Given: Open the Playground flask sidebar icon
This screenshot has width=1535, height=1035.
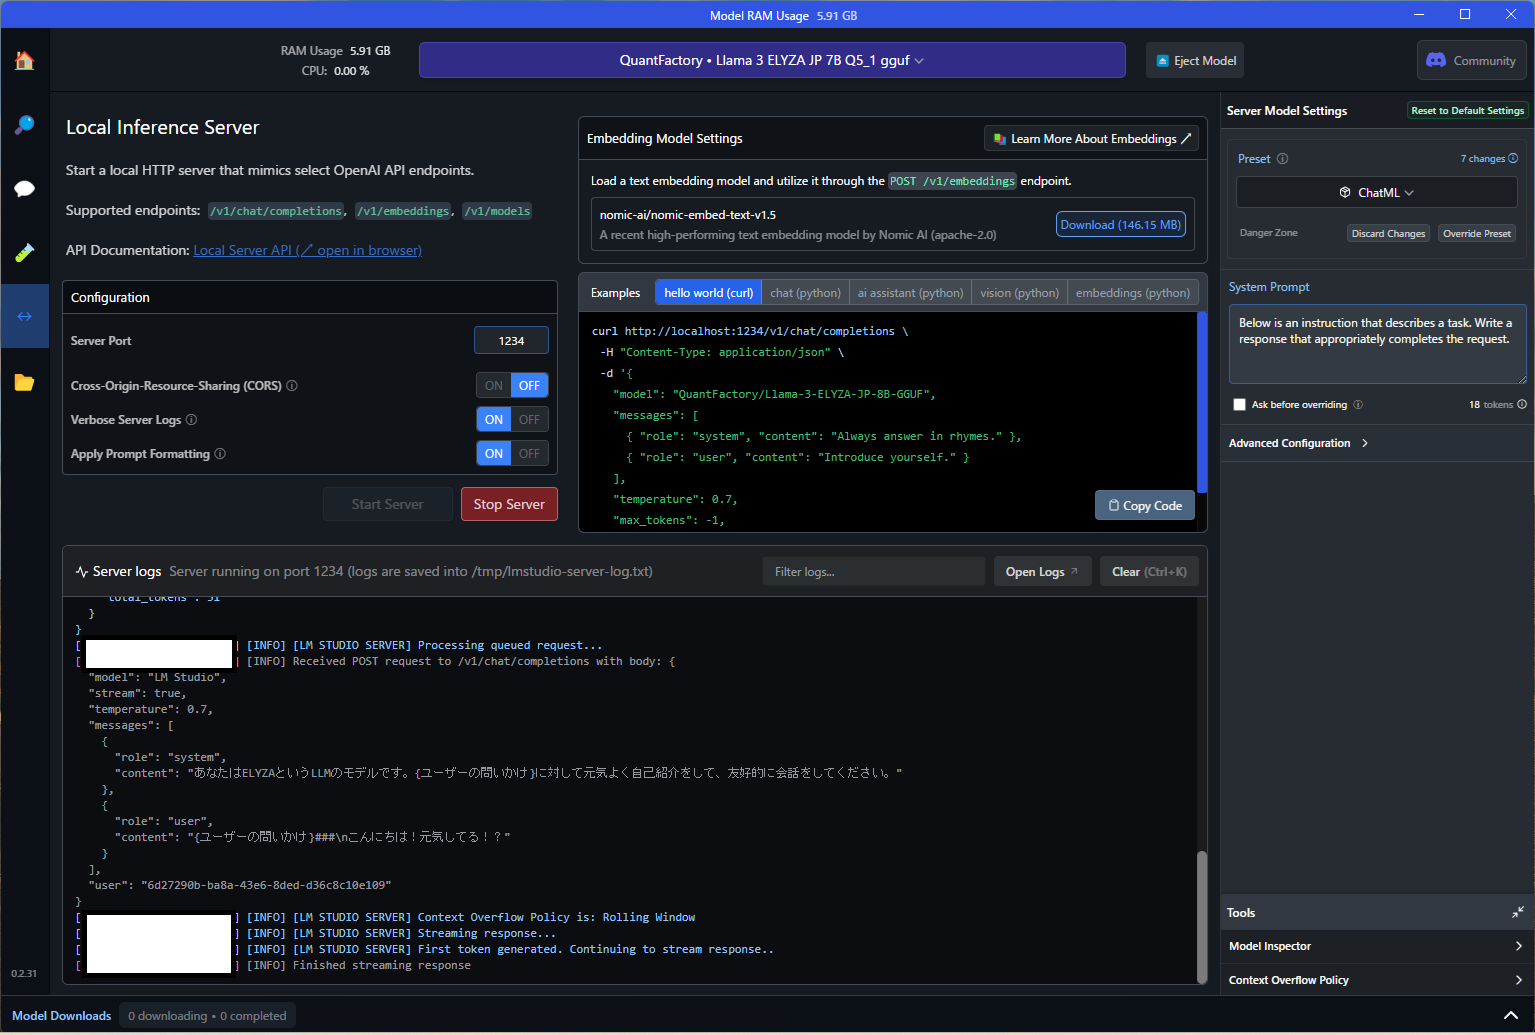Looking at the screenshot, I should 24,253.
